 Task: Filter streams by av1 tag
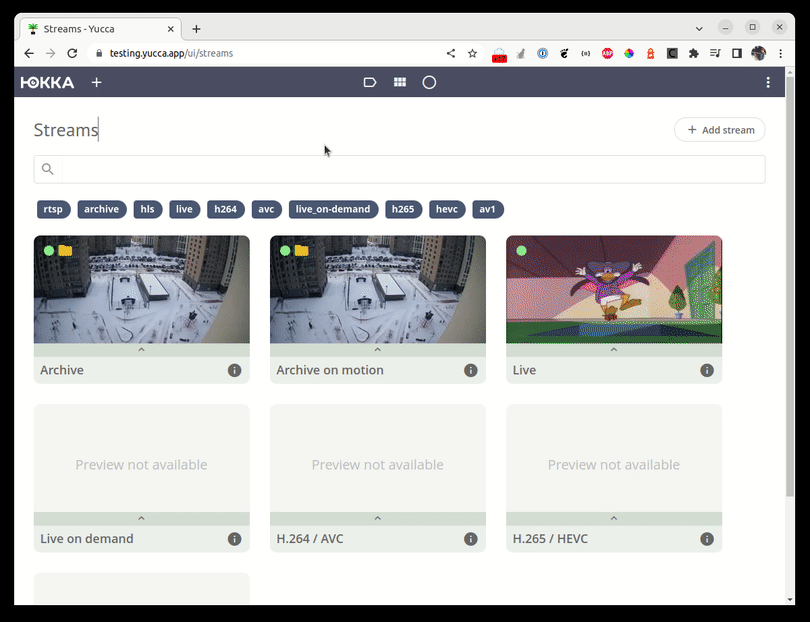pos(488,209)
